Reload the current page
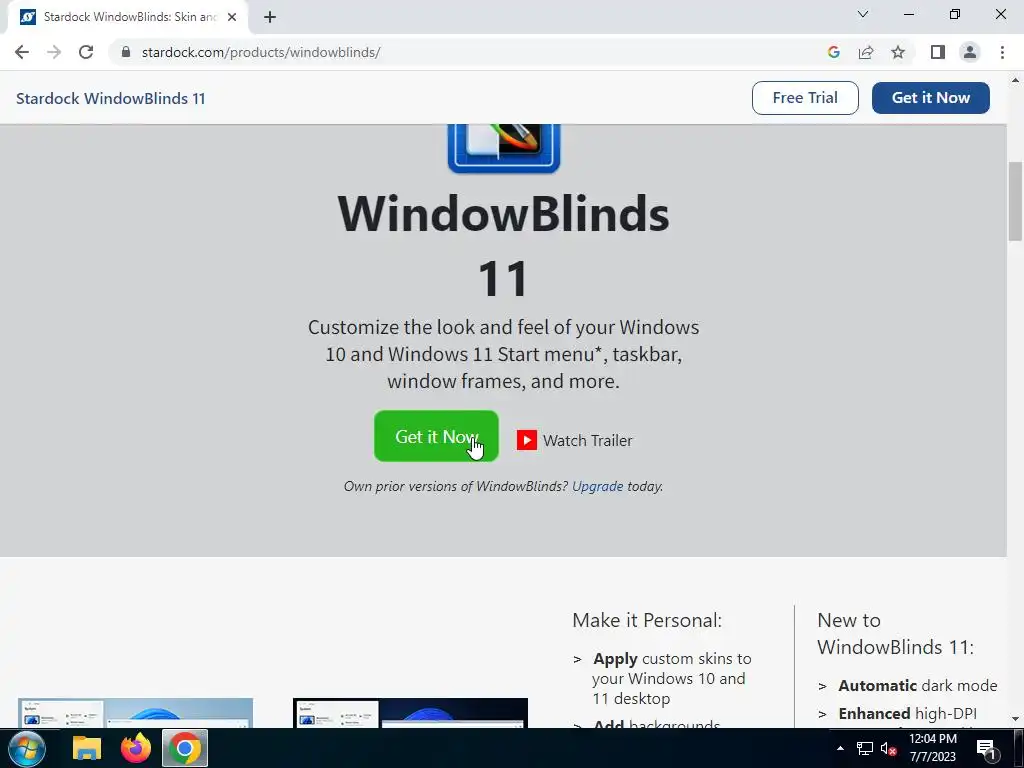Image resolution: width=1024 pixels, height=768 pixels. (86, 52)
